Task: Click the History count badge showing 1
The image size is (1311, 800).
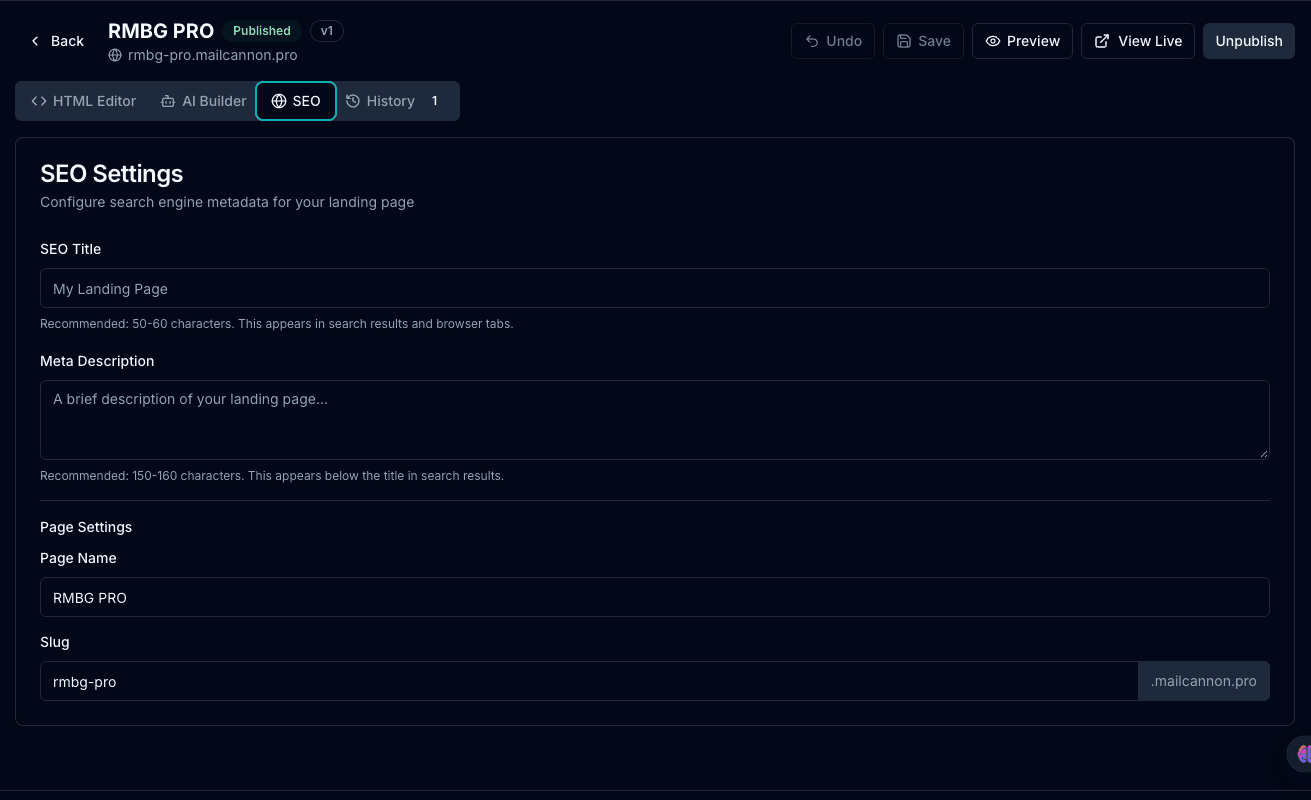Action: click(x=434, y=101)
